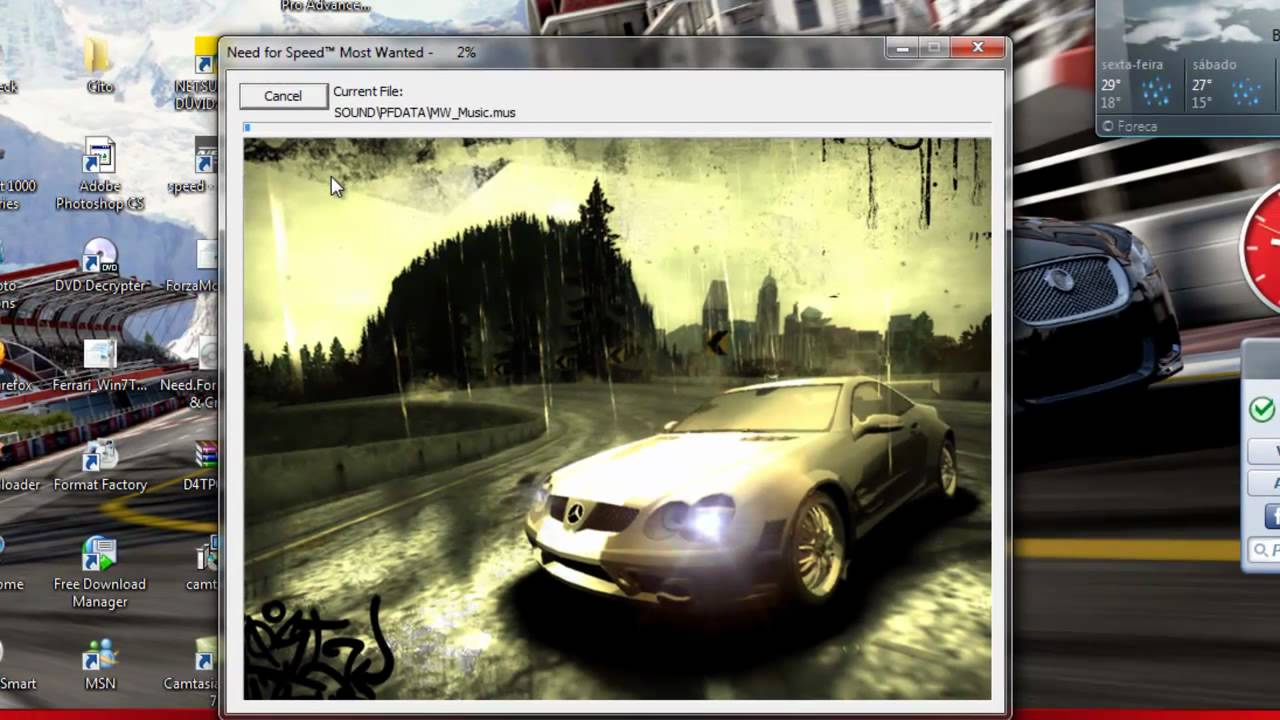Select the 'speed -' desktop shortcut

(x=195, y=166)
